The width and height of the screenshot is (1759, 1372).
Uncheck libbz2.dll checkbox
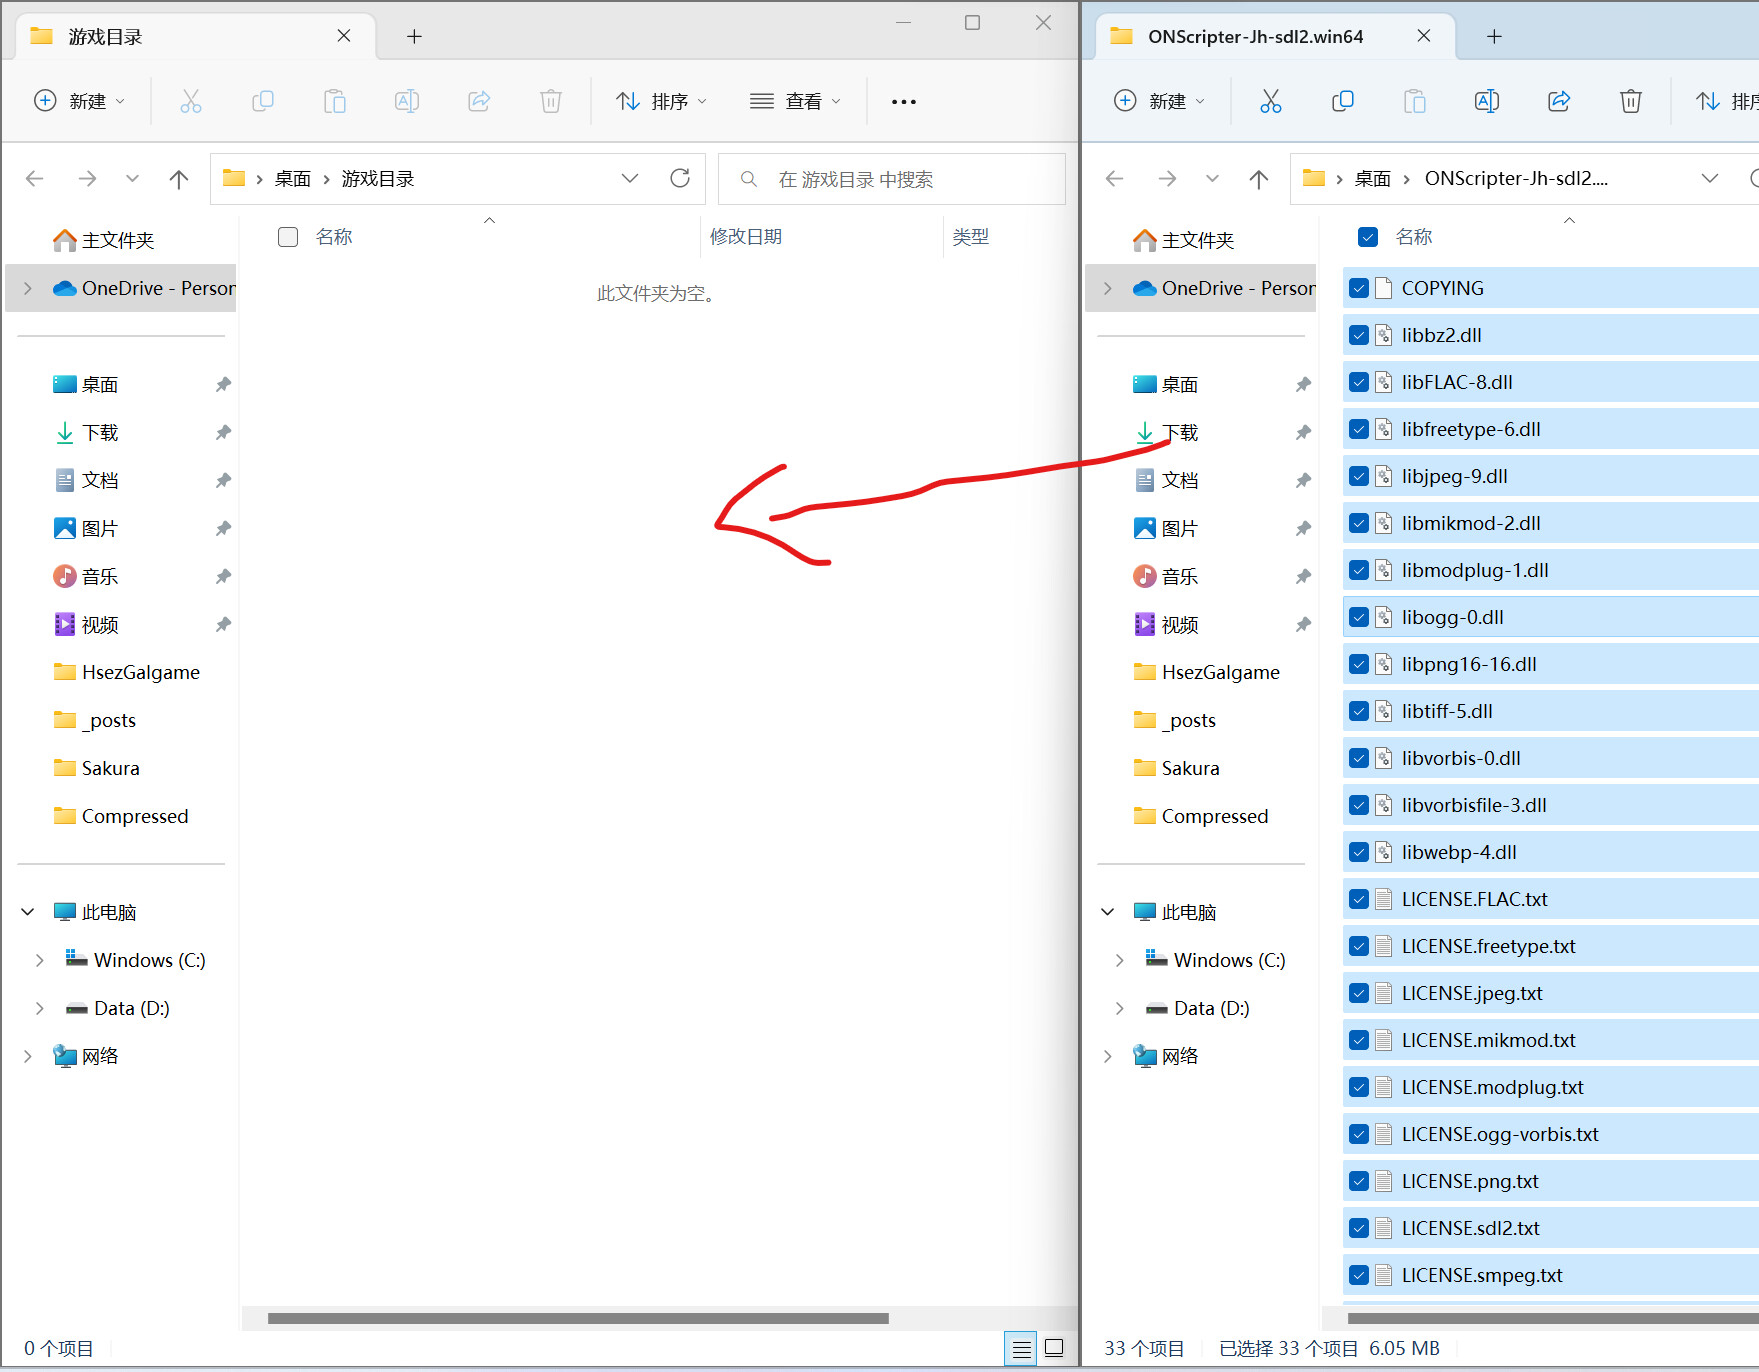[x=1359, y=335]
